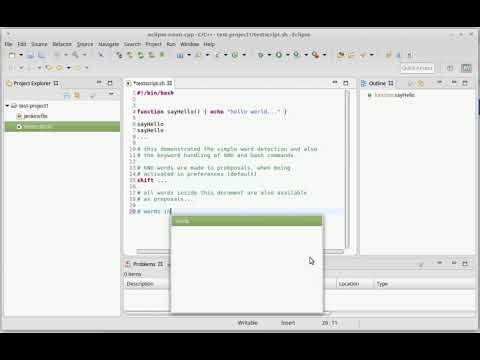Click the editor vertical scrollbar
Screen dimensions: 480x360
[x=347, y=169]
